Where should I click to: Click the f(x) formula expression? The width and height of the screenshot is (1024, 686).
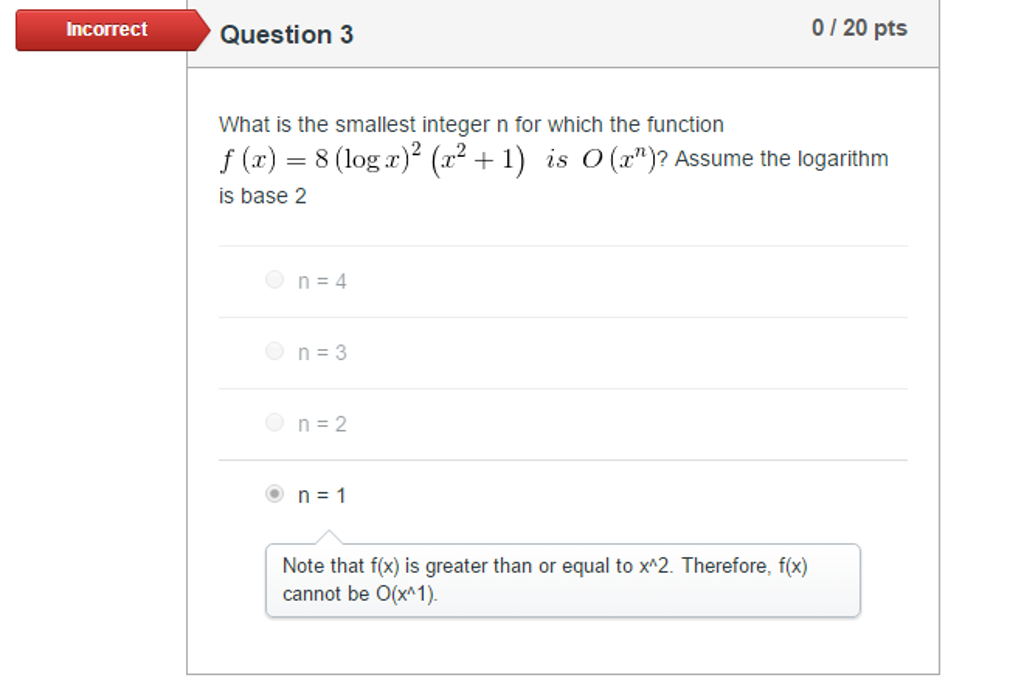click(x=372, y=160)
